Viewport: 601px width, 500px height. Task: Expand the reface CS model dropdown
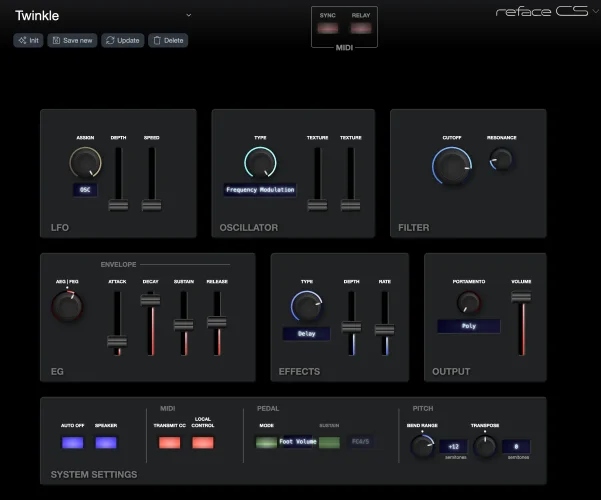(594, 12)
